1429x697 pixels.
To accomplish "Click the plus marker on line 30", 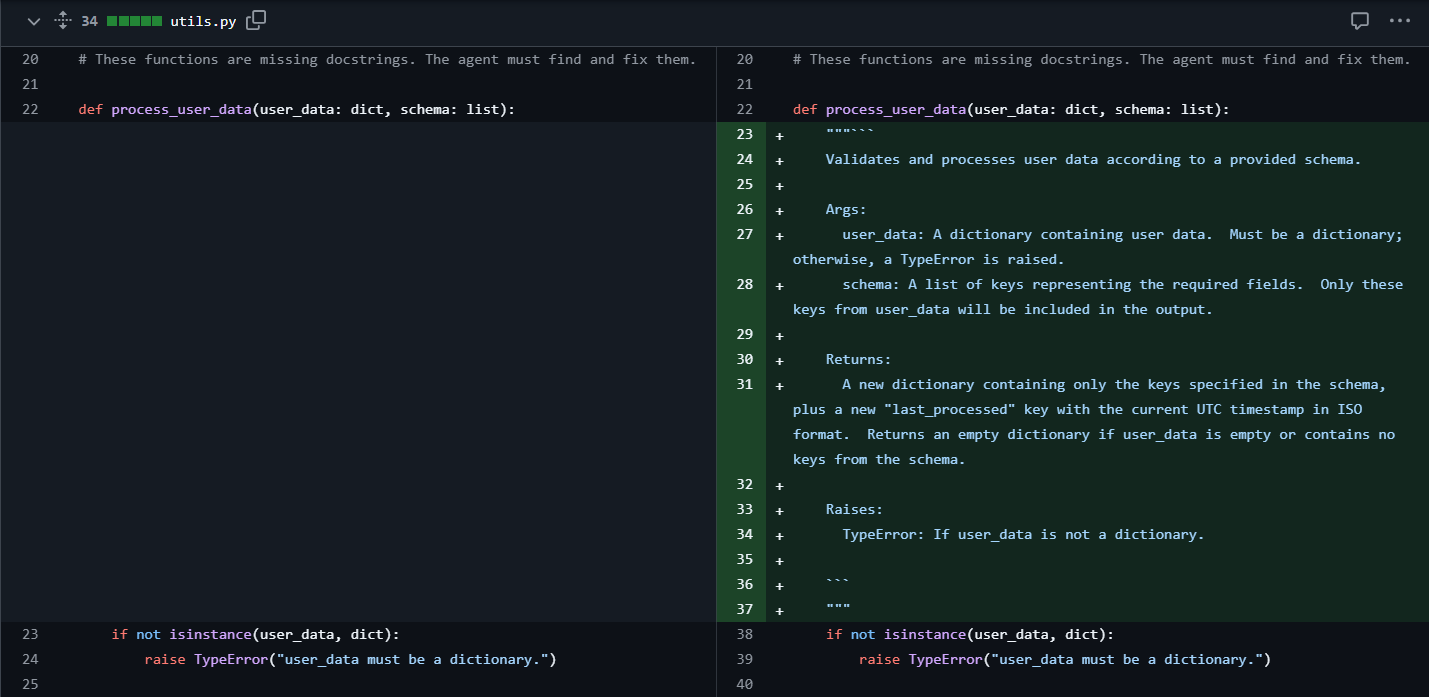I will pos(780,360).
